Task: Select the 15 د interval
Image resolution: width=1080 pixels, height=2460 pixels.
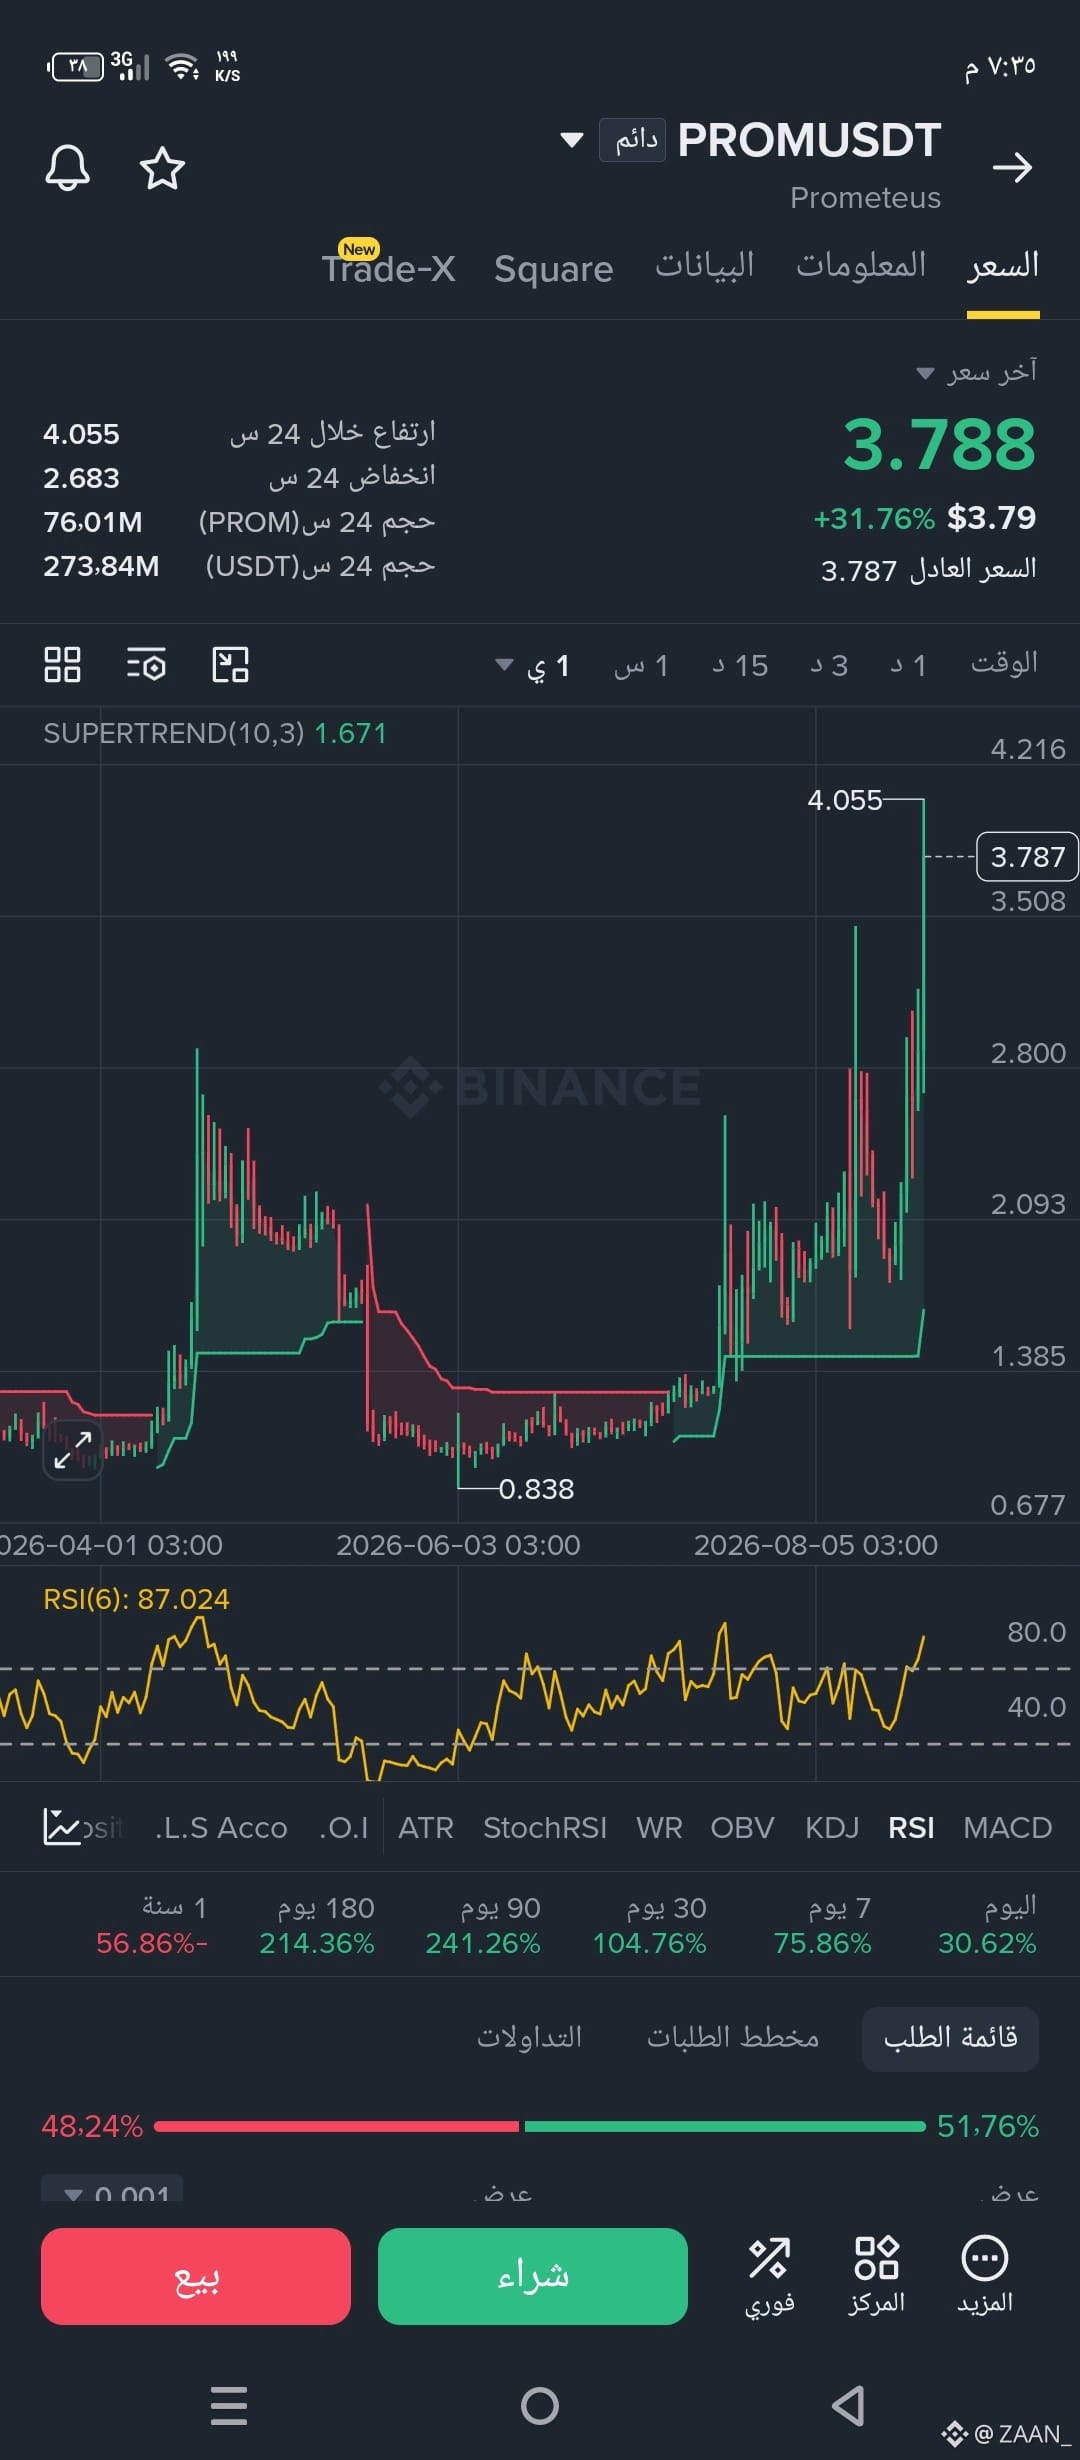Action: [740, 666]
